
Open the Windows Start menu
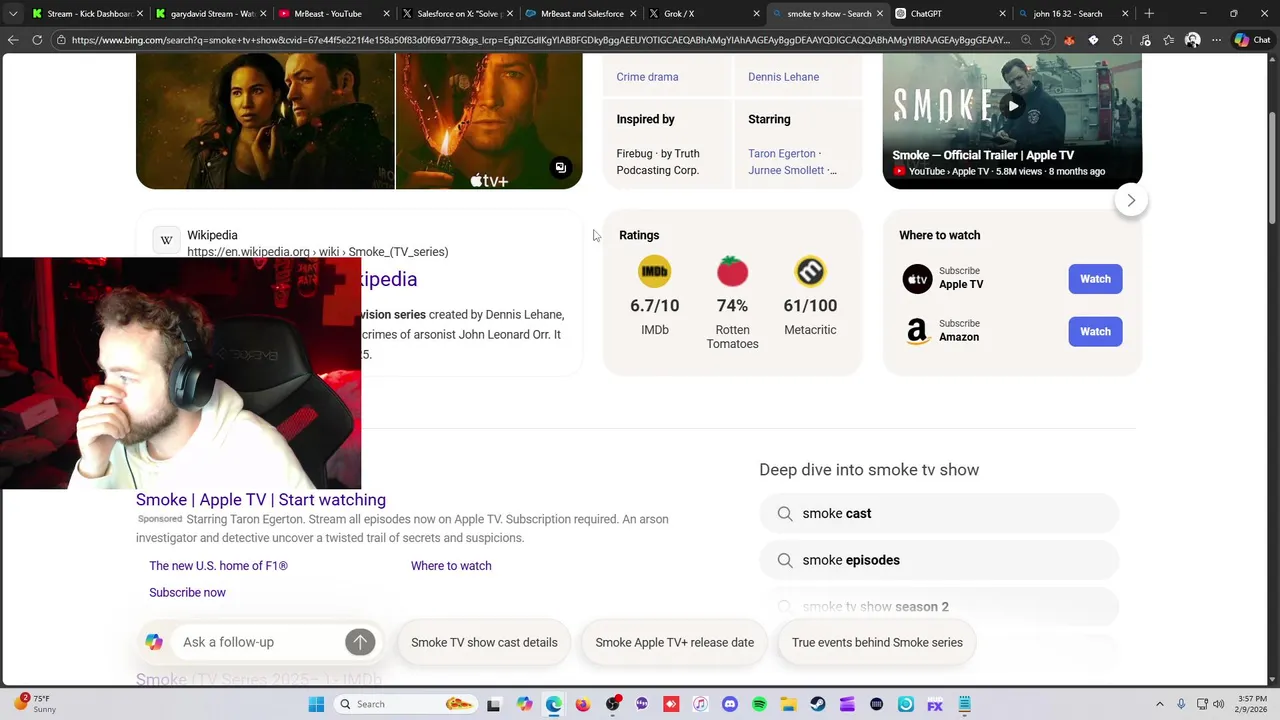(316, 704)
